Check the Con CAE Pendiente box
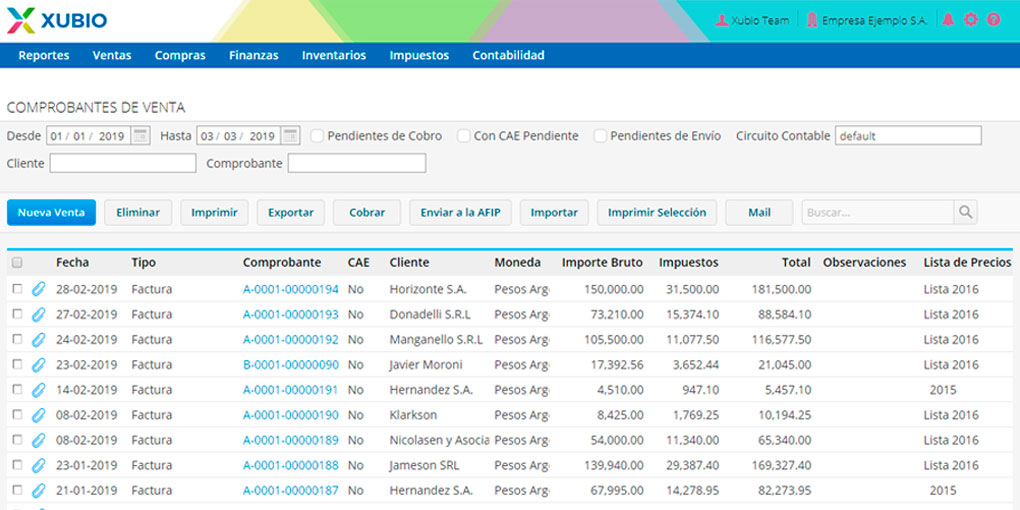Viewport: 1020px width, 510px height. click(x=464, y=136)
